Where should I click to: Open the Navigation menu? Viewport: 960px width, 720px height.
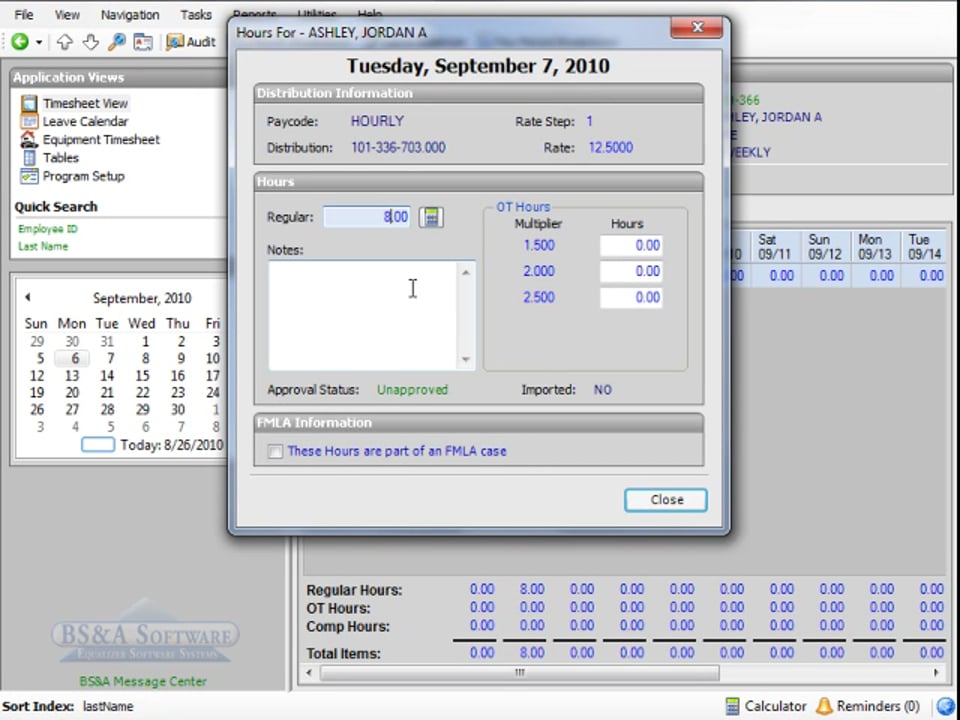[x=130, y=15]
